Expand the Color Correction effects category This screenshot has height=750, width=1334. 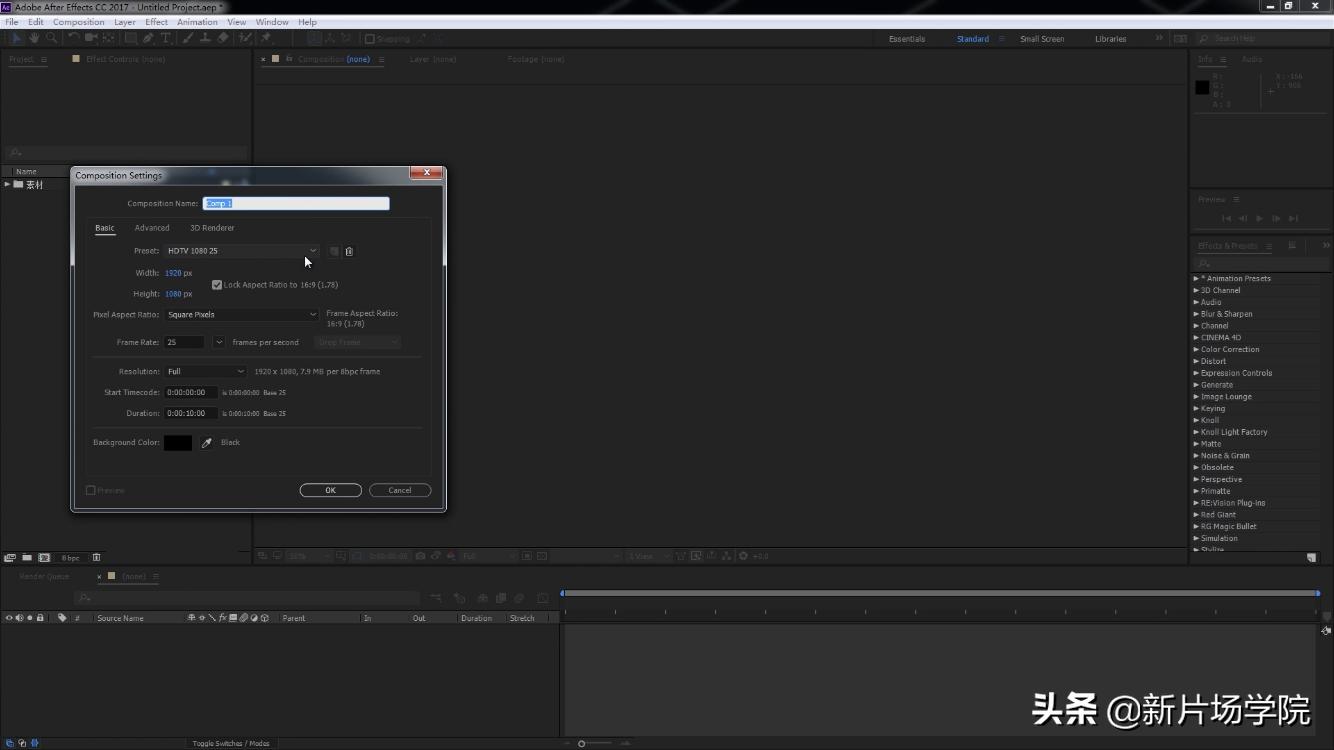coord(1196,349)
